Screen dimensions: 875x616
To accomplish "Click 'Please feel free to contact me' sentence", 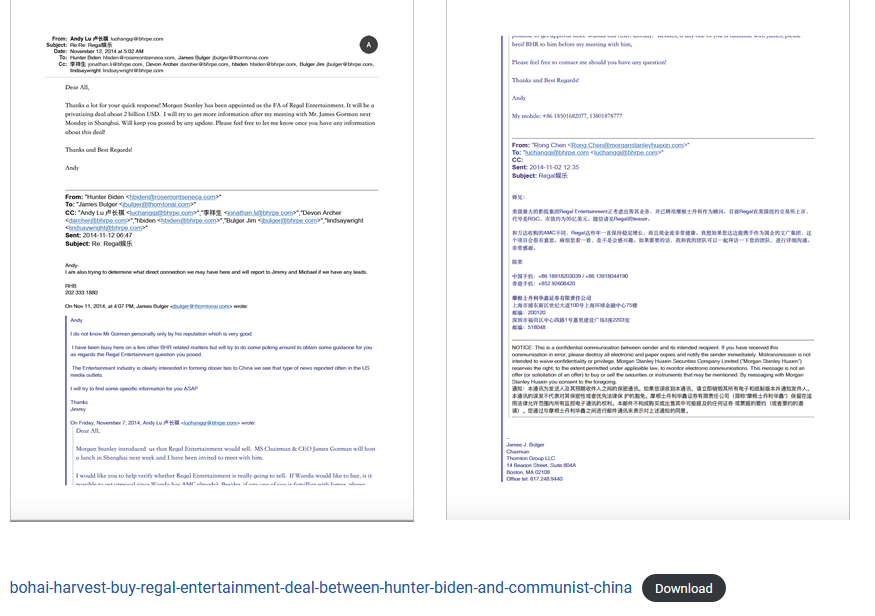I will point(589,62).
